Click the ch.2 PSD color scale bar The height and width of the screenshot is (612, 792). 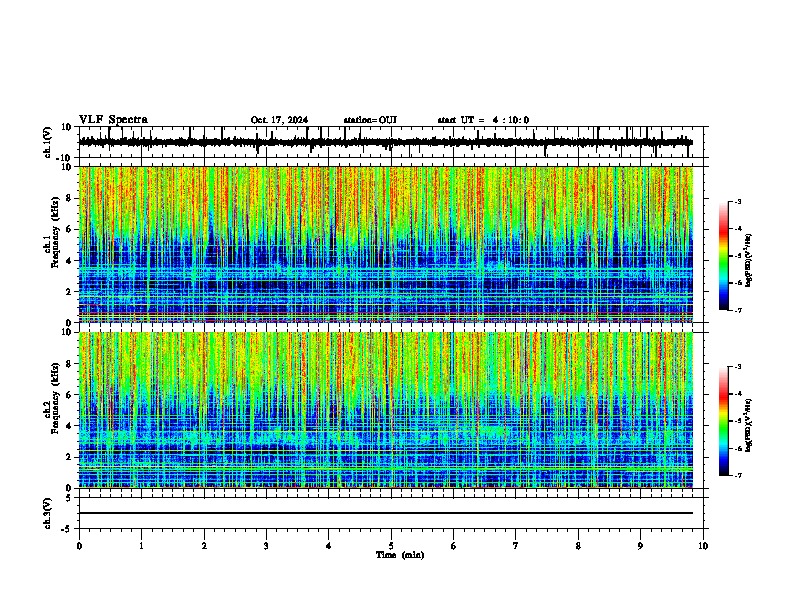tap(724, 421)
